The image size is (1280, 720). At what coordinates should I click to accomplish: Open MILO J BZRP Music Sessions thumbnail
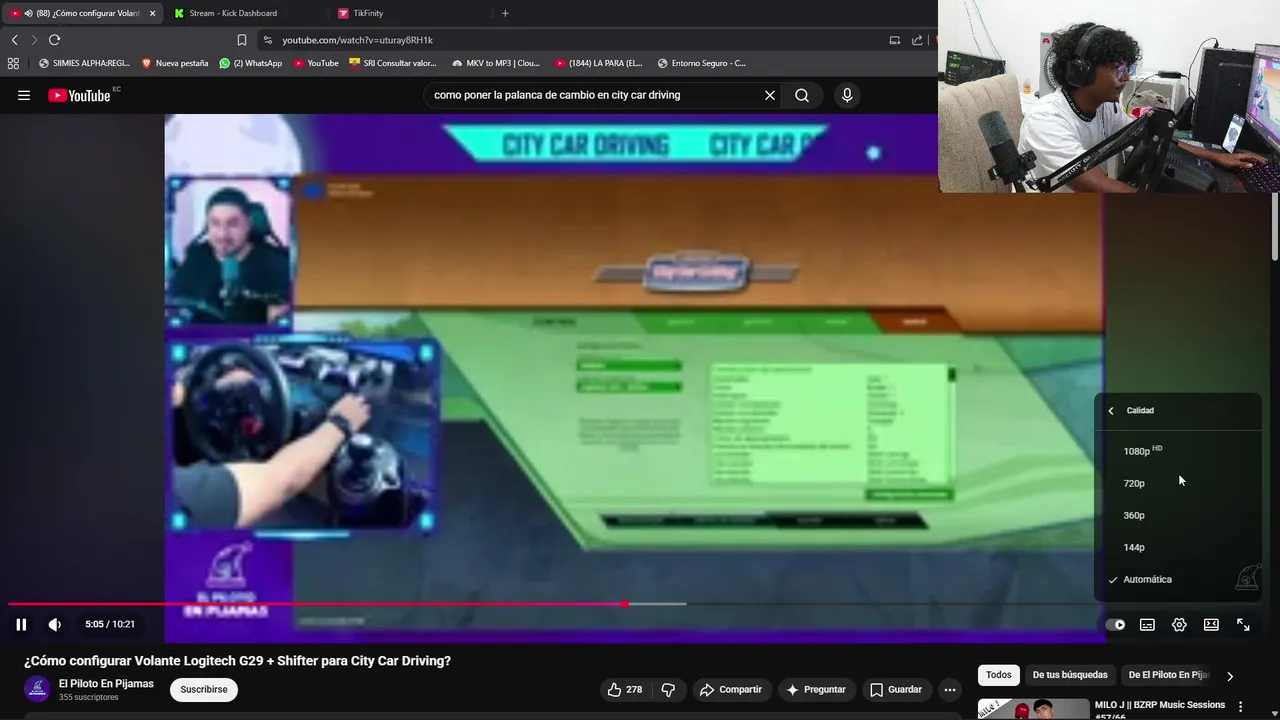tap(1033, 709)
